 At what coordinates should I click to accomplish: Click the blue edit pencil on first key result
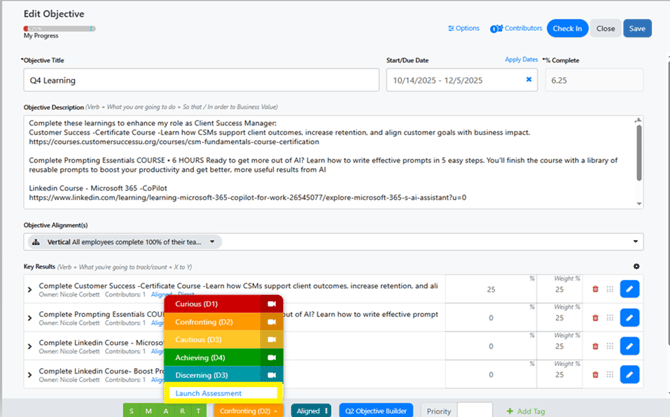629,289
